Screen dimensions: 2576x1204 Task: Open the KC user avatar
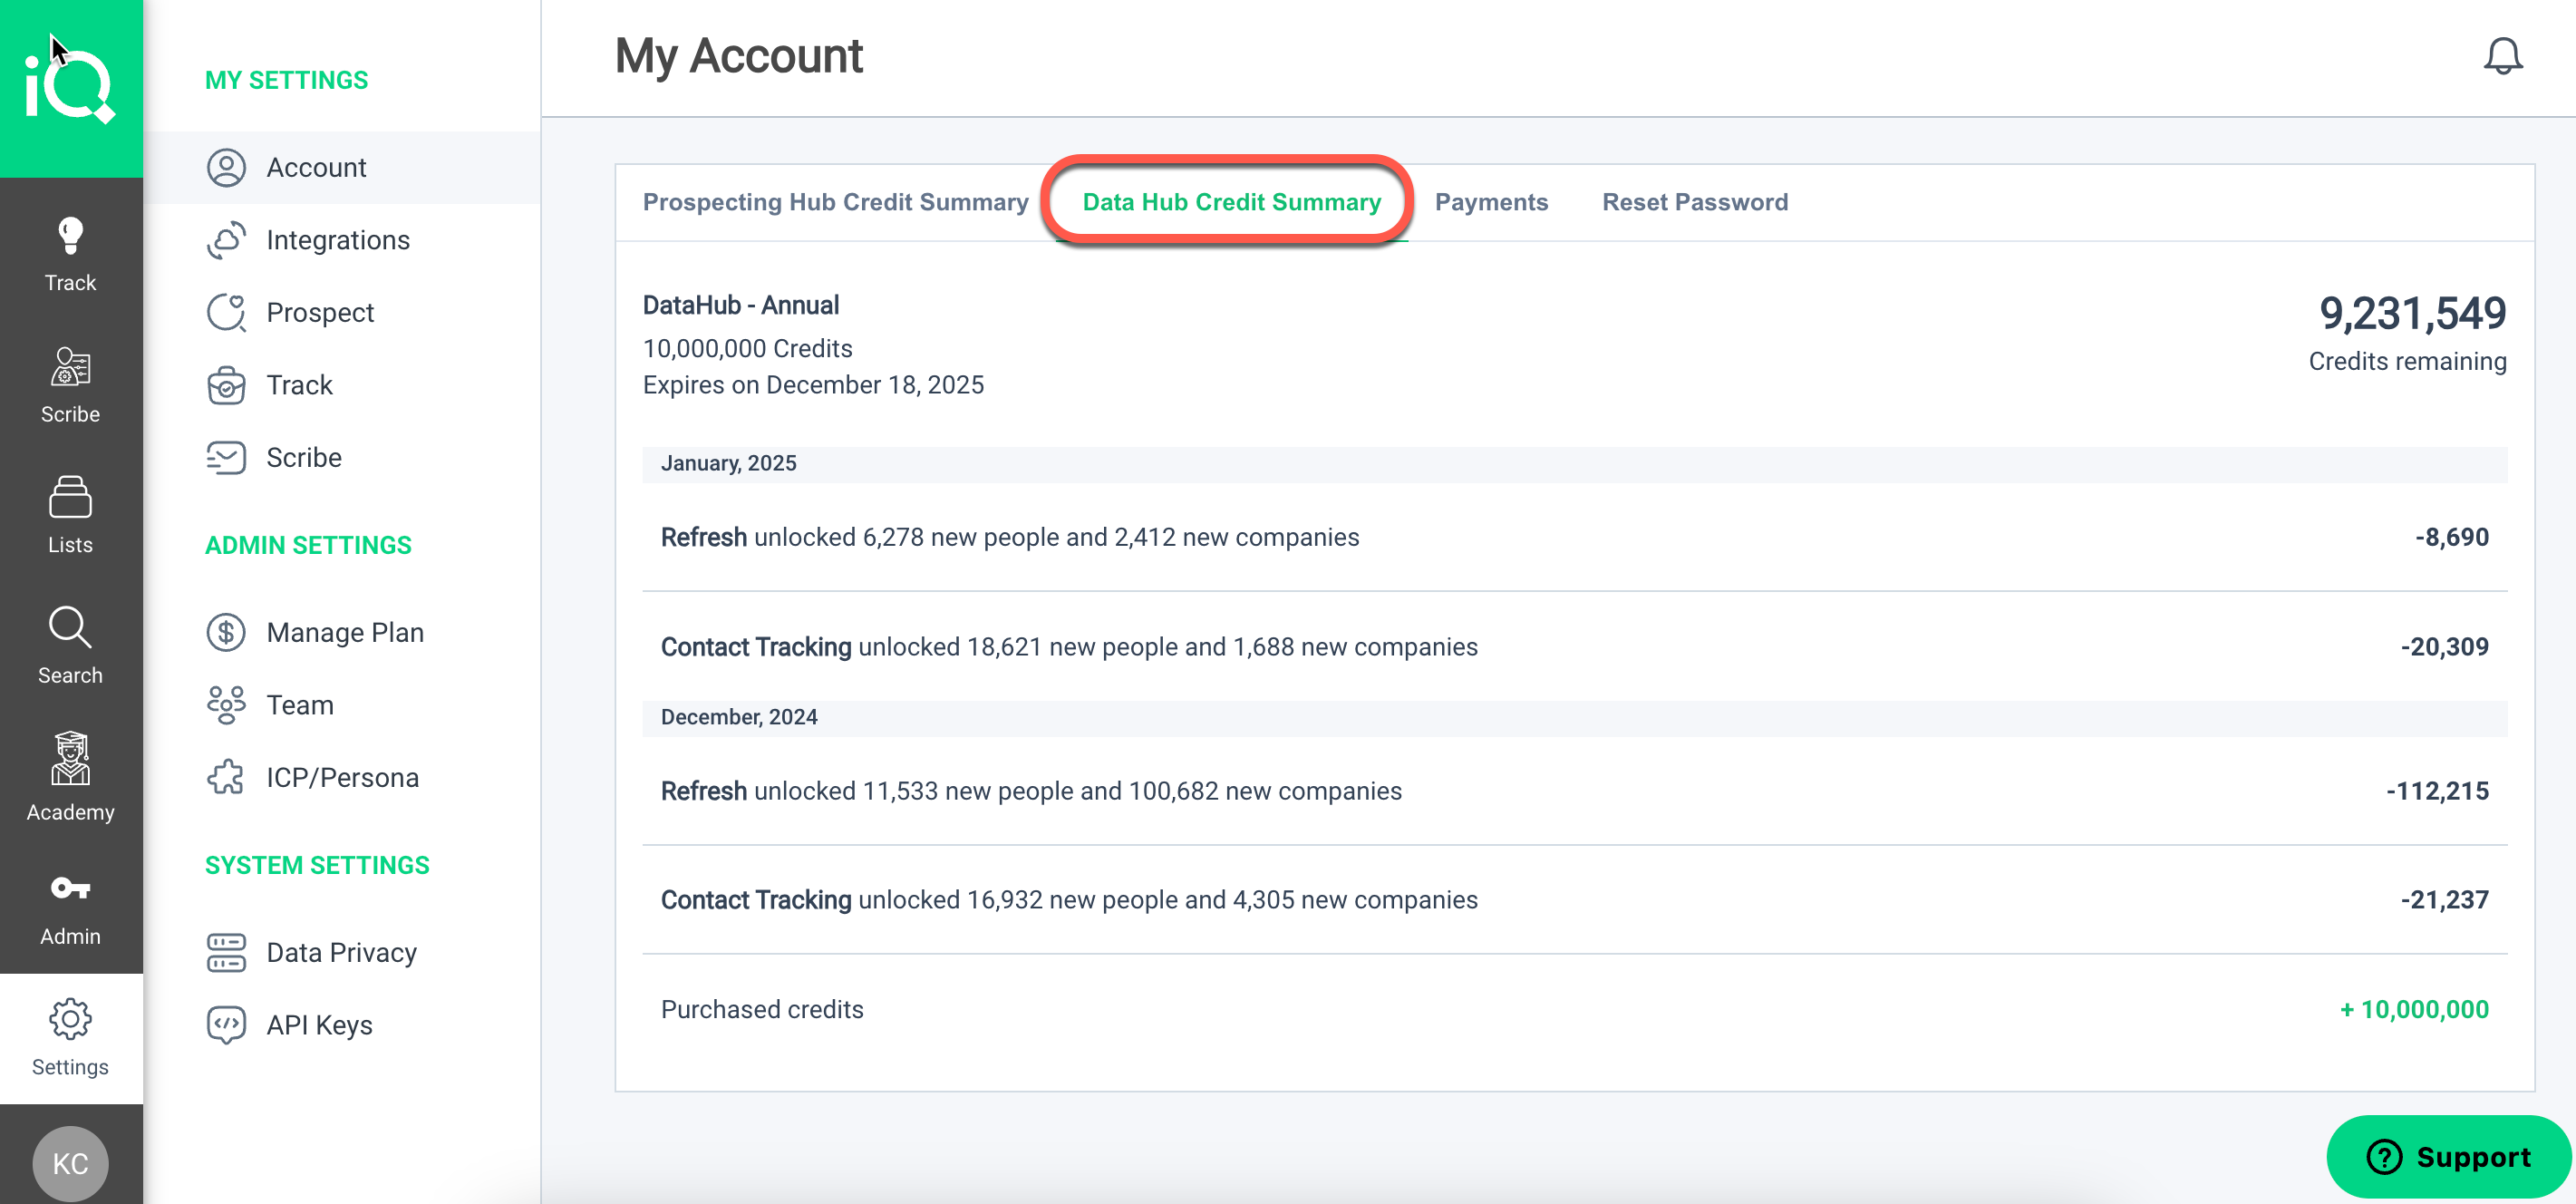click(x=70, y=1163)
